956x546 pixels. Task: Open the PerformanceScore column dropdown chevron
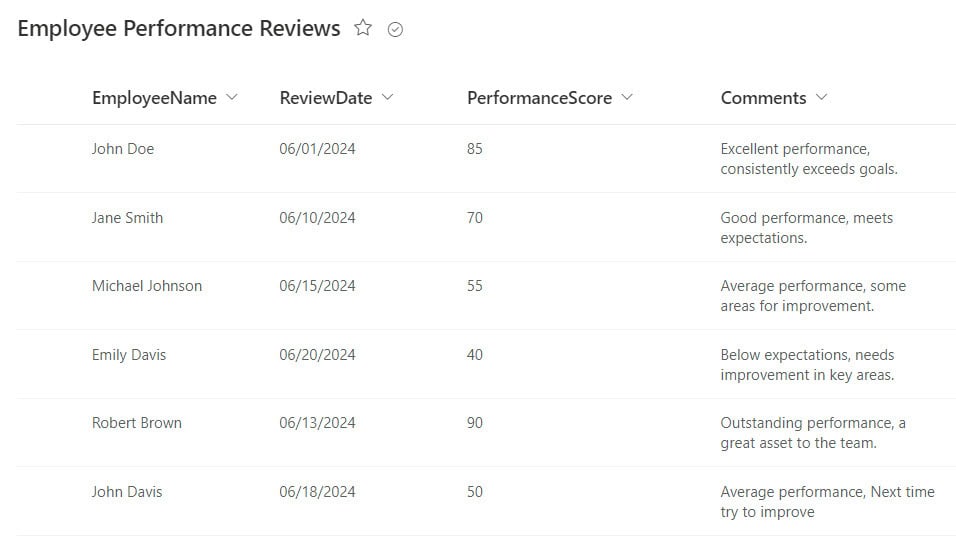coord(627,97)
